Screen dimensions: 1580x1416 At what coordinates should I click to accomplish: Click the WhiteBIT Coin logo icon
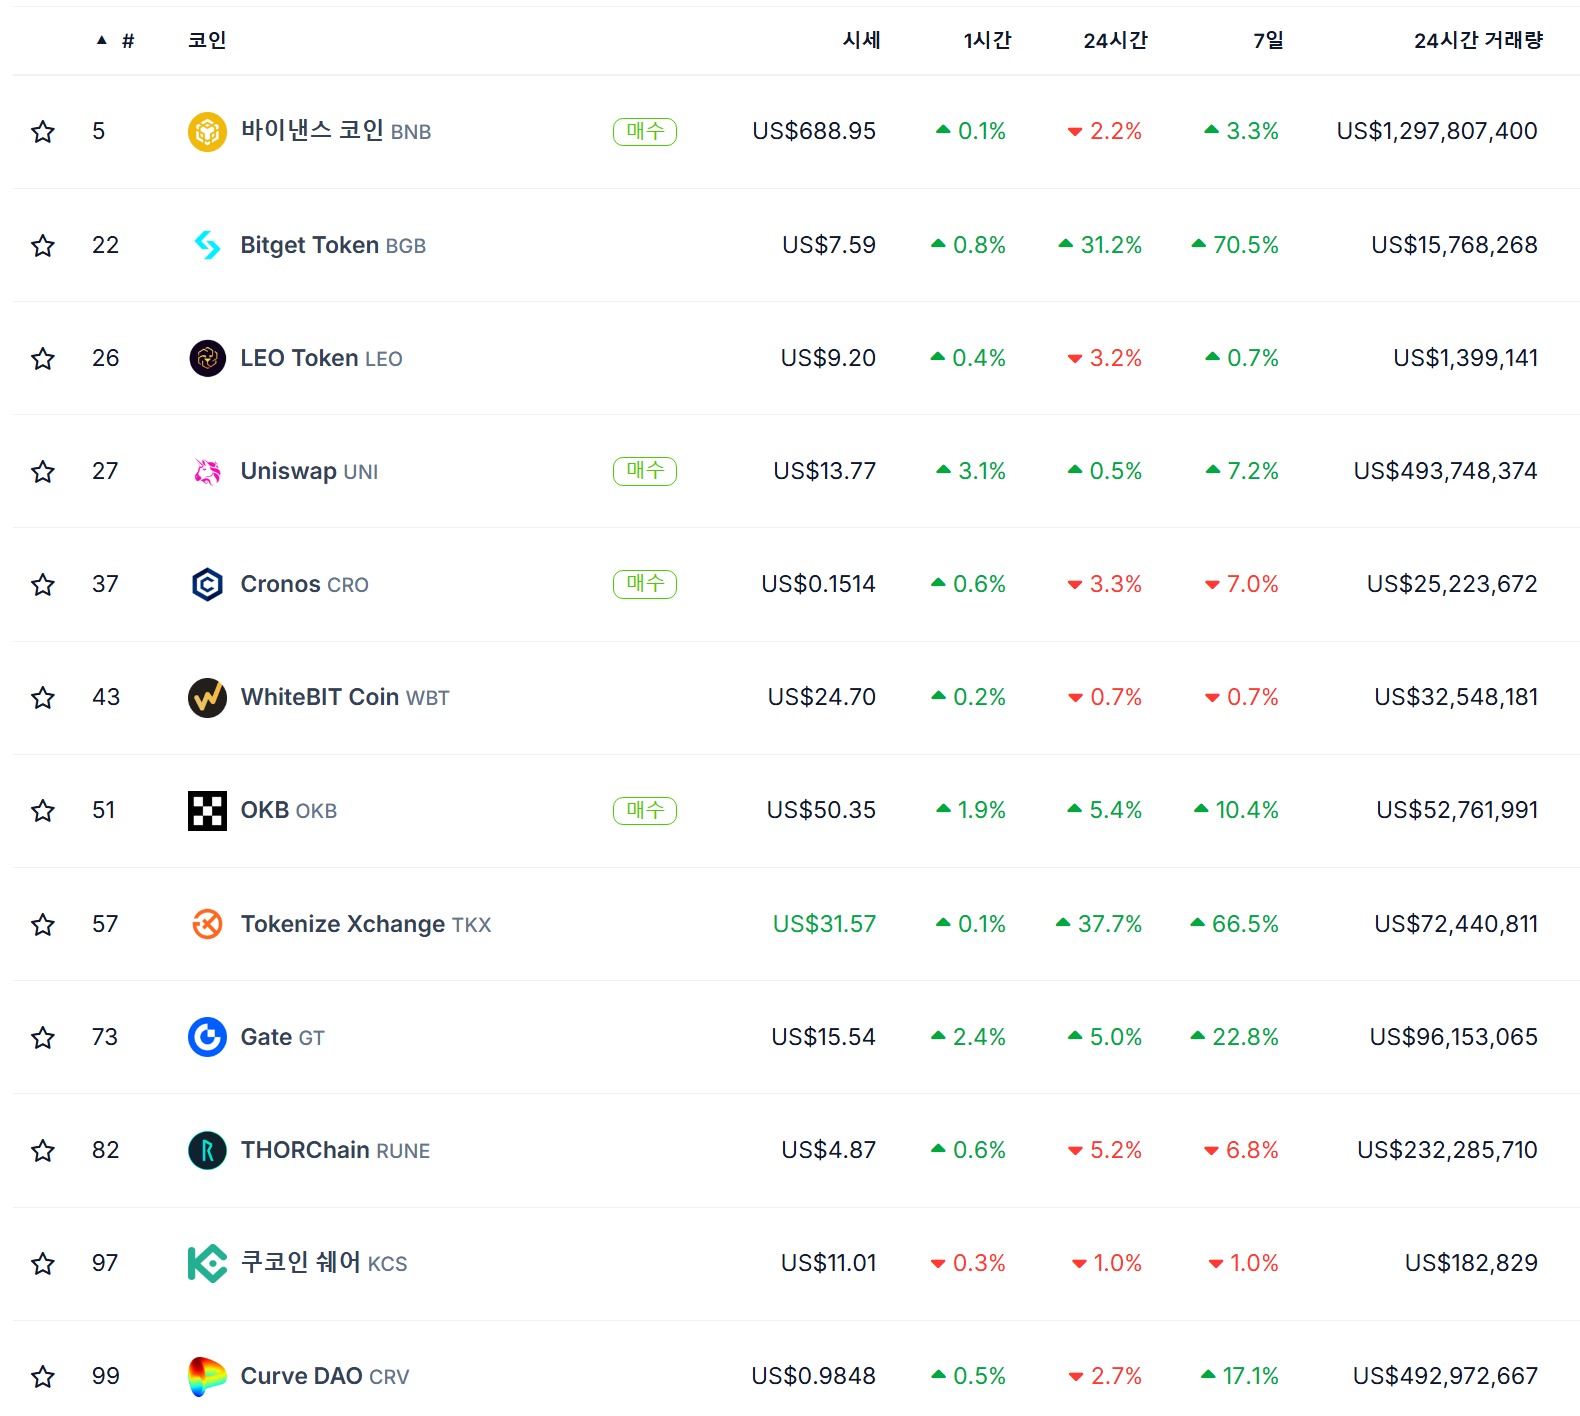coord(207,697)
